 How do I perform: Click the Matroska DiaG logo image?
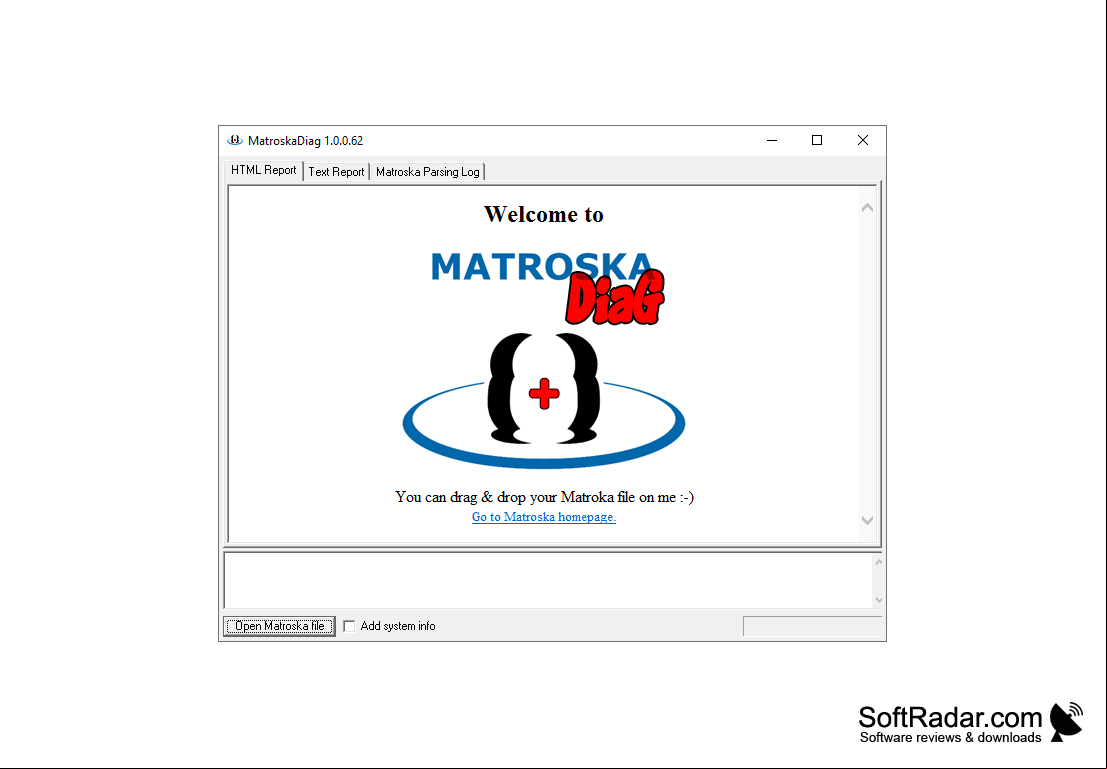click(544, 359)
